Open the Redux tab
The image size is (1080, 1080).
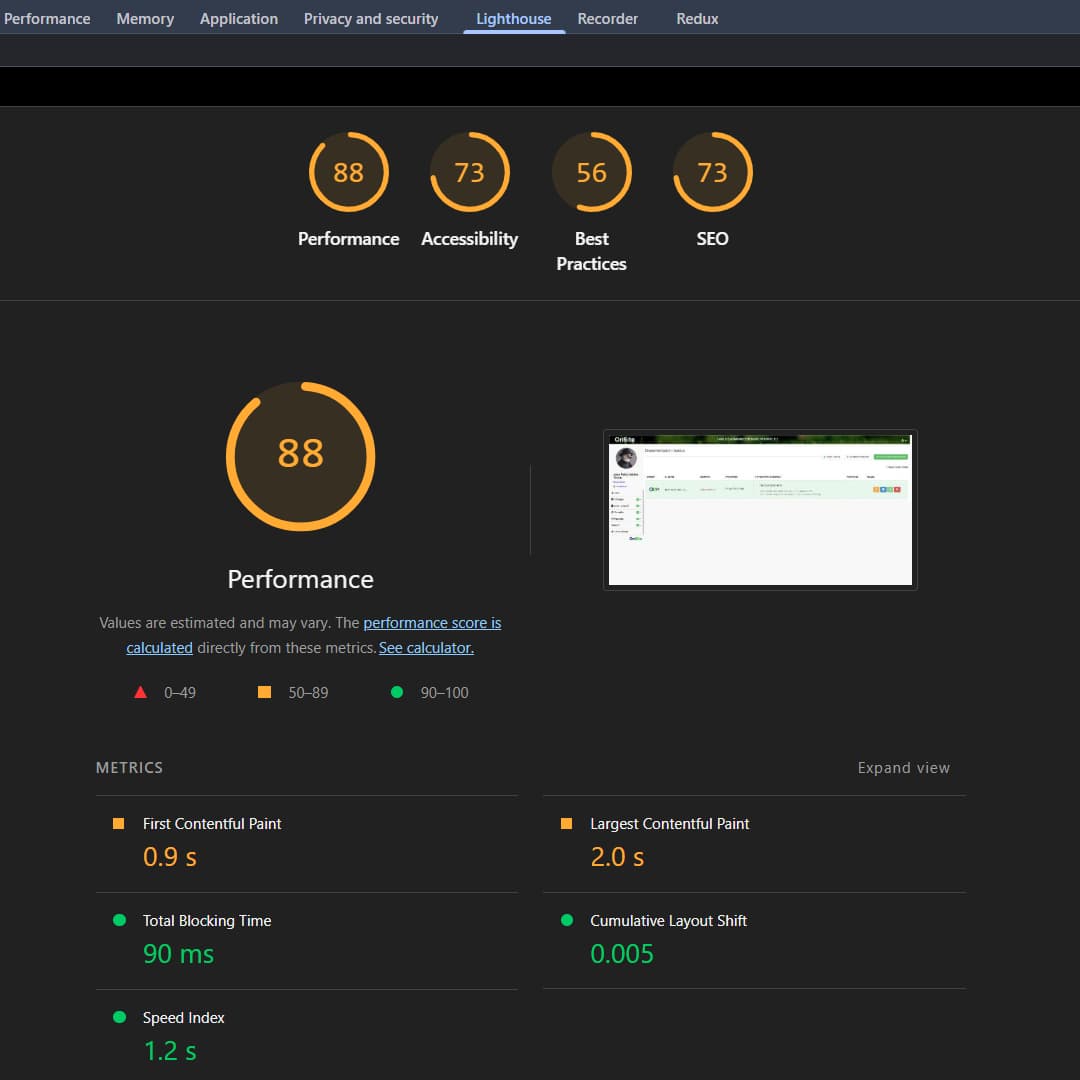pyautogui.click(x=696, y=19)
